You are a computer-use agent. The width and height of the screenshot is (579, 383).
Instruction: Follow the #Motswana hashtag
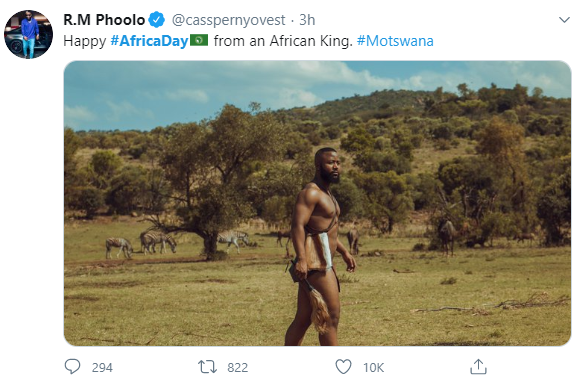click(x=395, y=41)
